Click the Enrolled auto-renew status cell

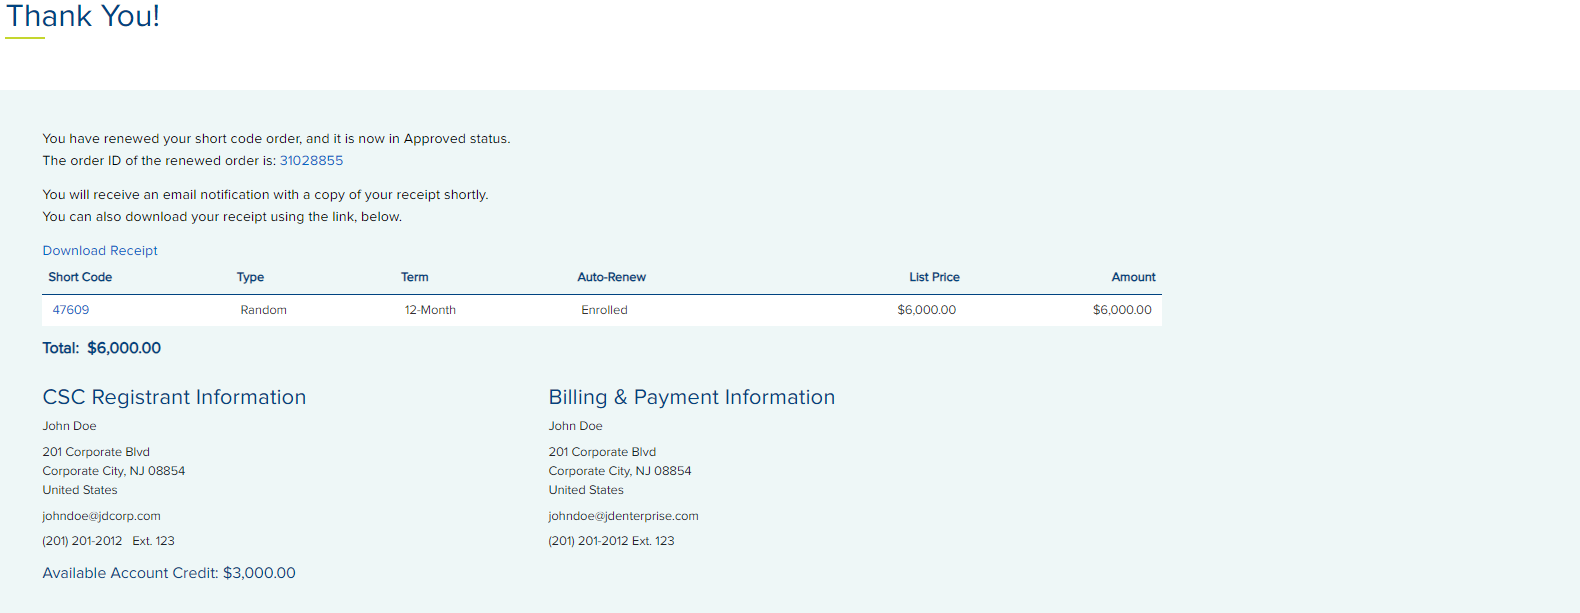click(604, 310)
